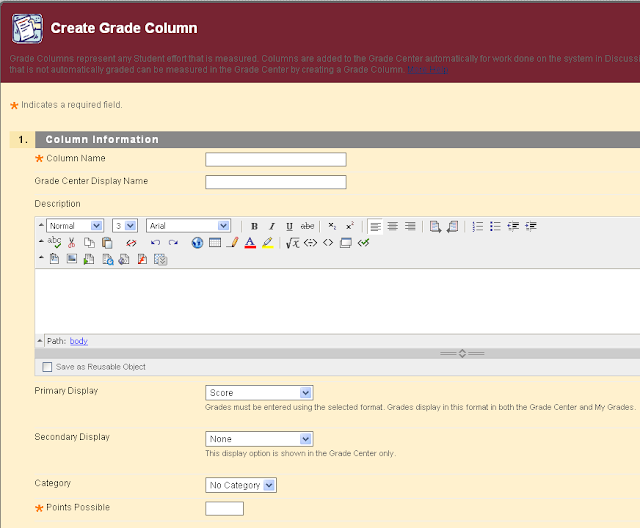Align description text left
Image resolution: width=640 pixels, height=528 pixels.
375,226
